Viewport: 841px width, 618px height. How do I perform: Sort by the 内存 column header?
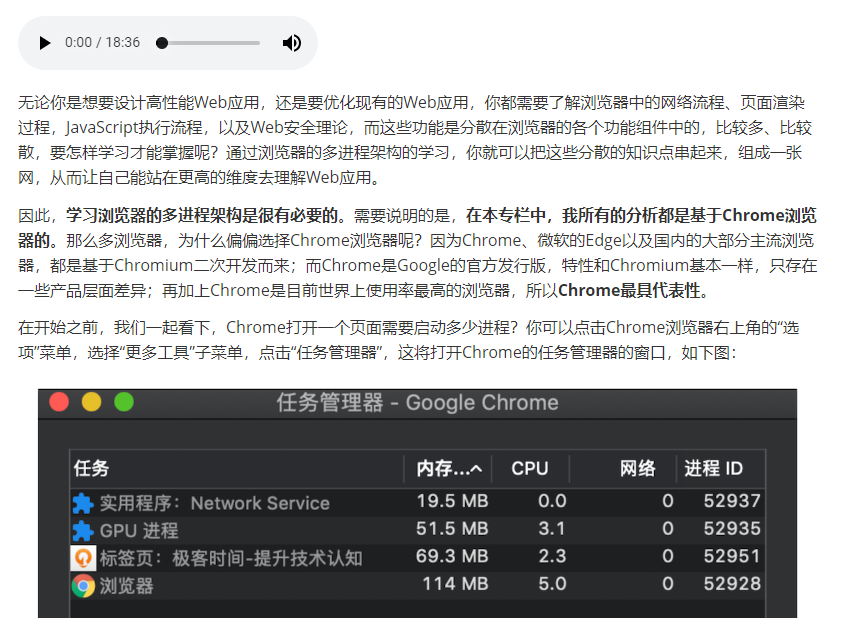448,468
